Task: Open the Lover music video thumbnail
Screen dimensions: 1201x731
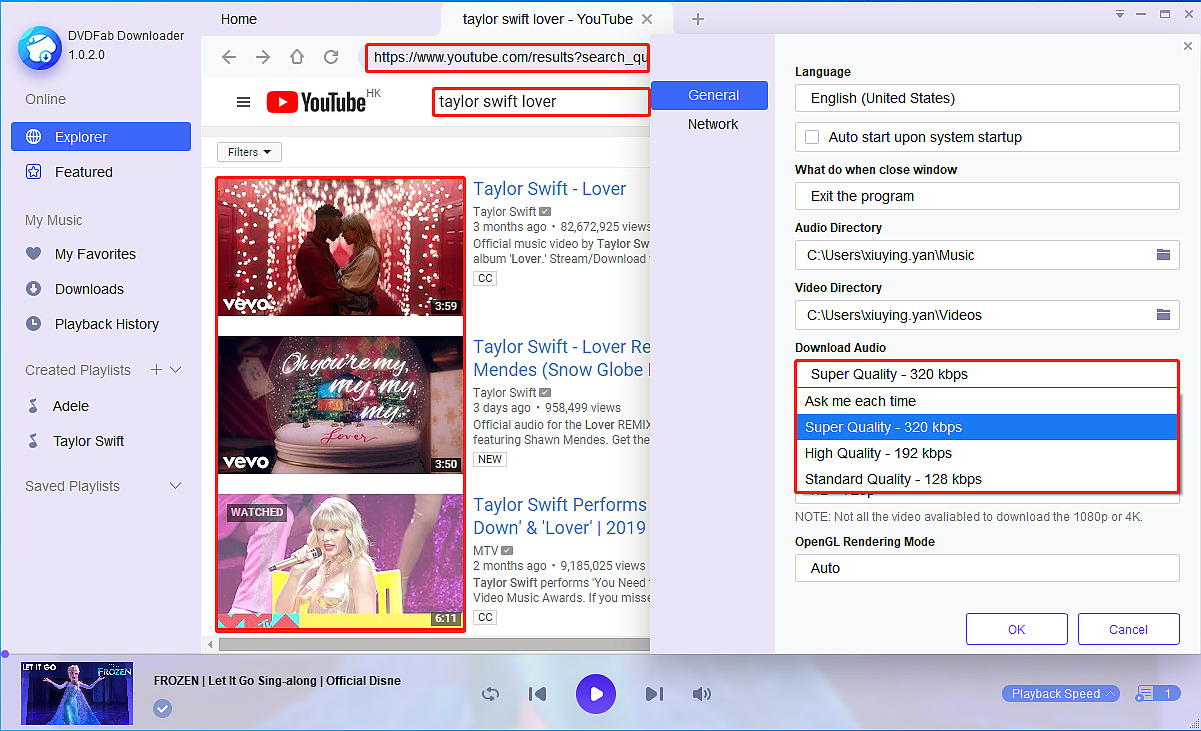Action: click(340, 247)
